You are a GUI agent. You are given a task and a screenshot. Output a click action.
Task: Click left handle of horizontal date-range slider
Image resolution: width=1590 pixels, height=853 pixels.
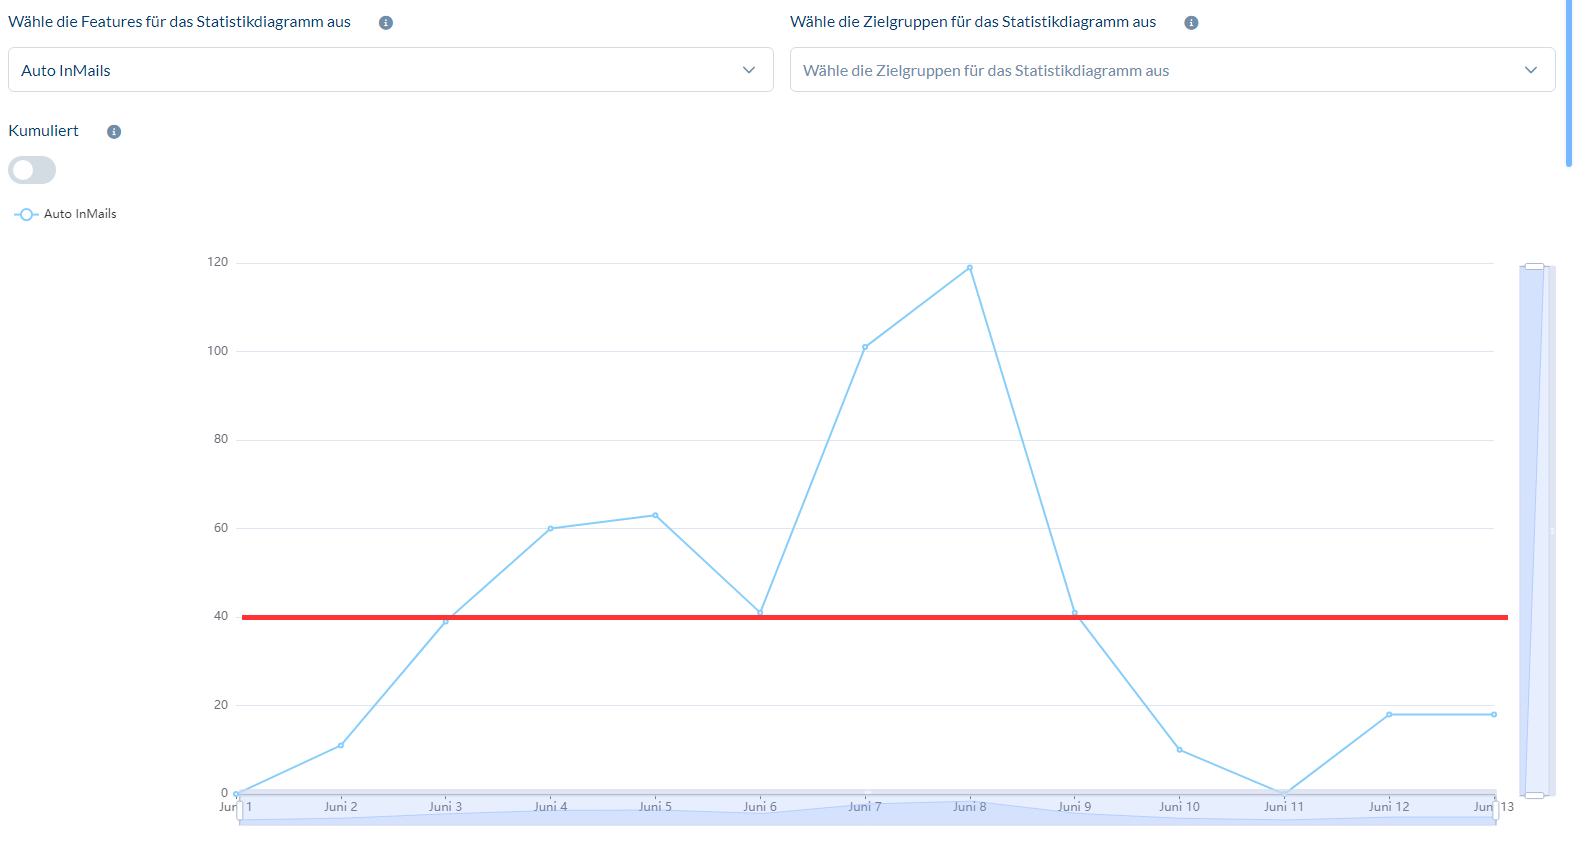pyautogui.click(x=240, y=808)
